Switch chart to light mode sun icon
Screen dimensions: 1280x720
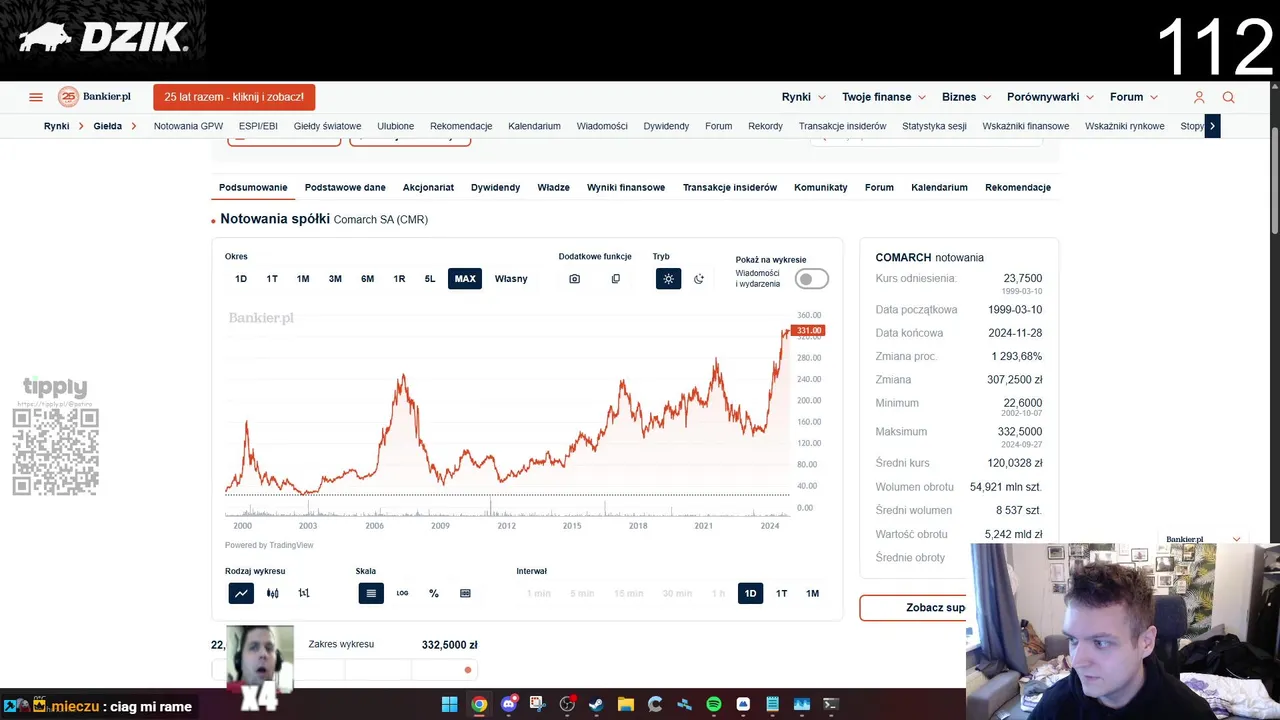point(668,279)
